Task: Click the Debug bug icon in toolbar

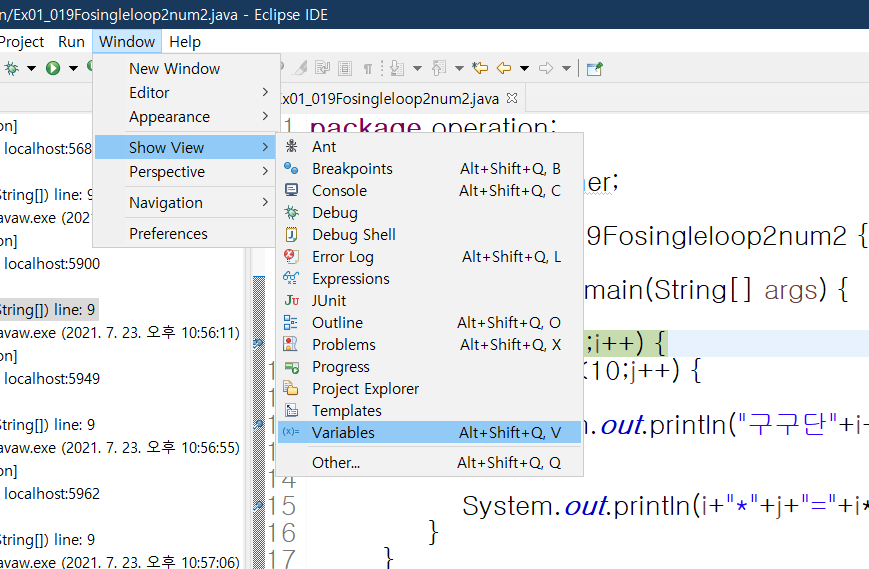Action: (x=12, y=69)
